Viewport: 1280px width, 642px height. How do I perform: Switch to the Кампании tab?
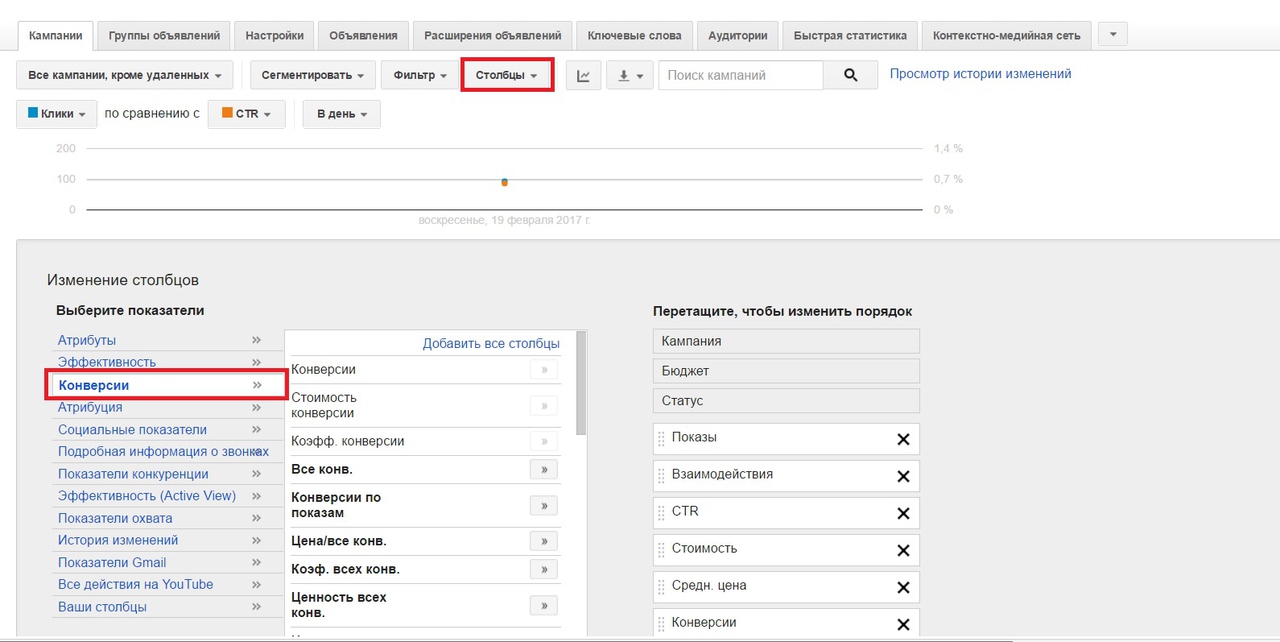click(x=56, y=35)
